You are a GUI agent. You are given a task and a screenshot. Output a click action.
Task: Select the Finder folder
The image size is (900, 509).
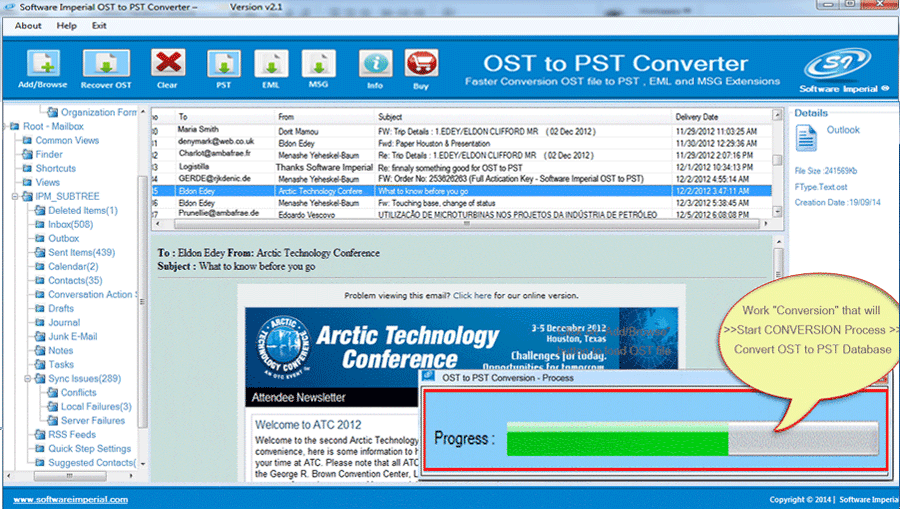tap(49, 154)
